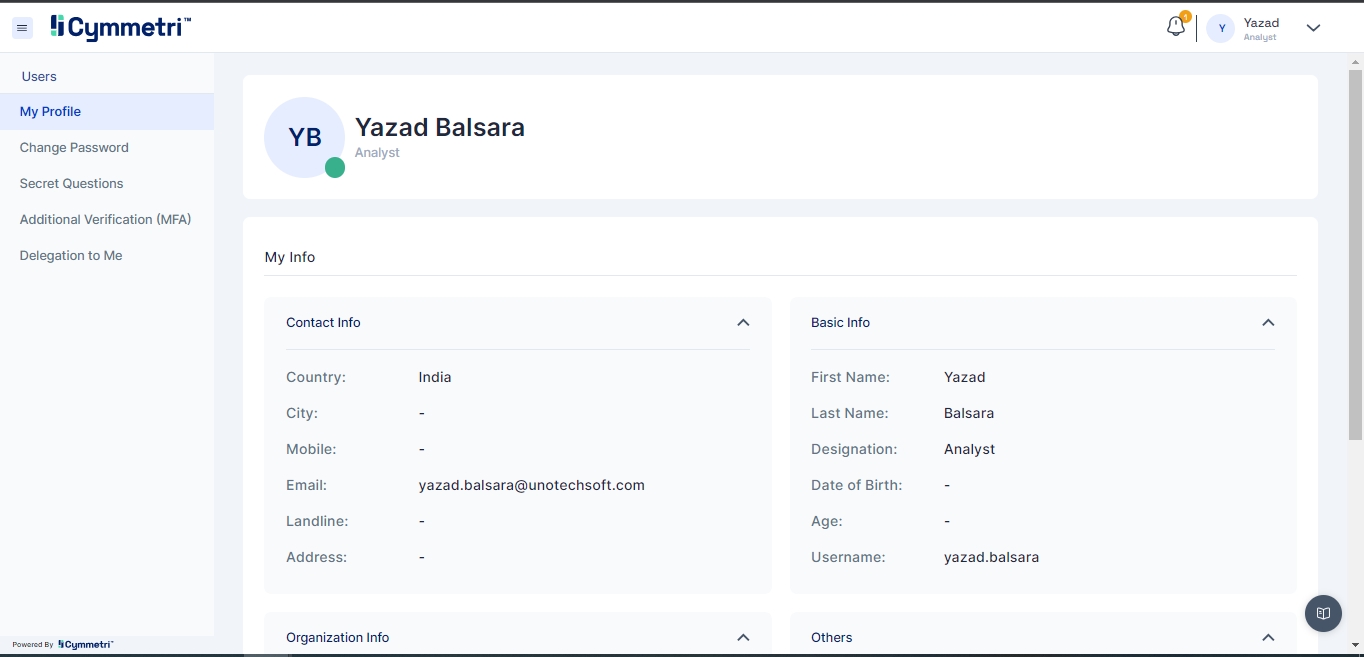Open Additional Verification (MFA) settings
Image resolution: width=1364 pixels, height=657 pixels.
105,219
